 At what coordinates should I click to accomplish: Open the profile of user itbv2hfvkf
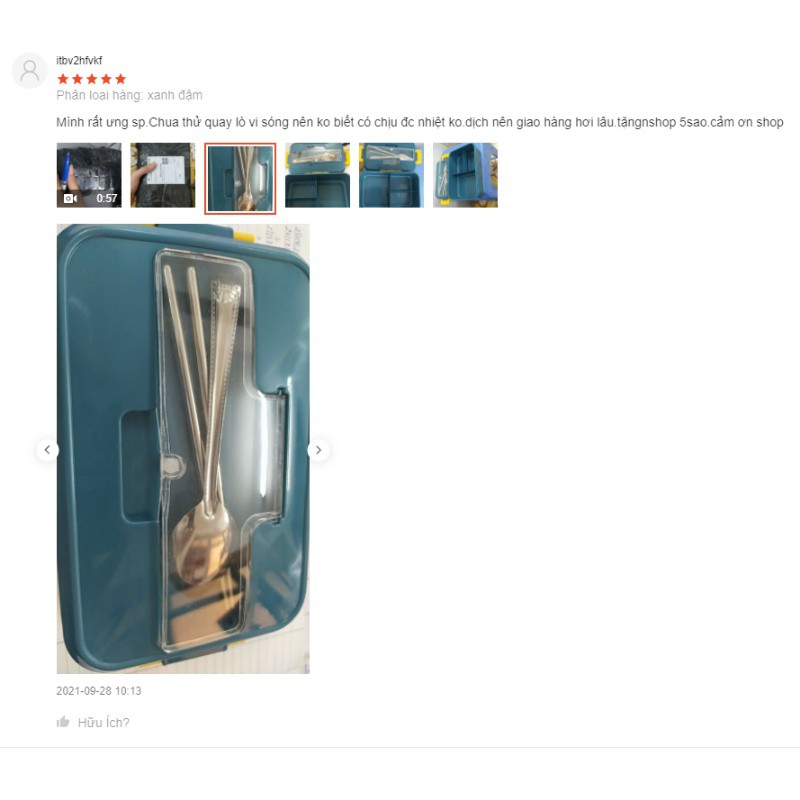coord(79,61)
